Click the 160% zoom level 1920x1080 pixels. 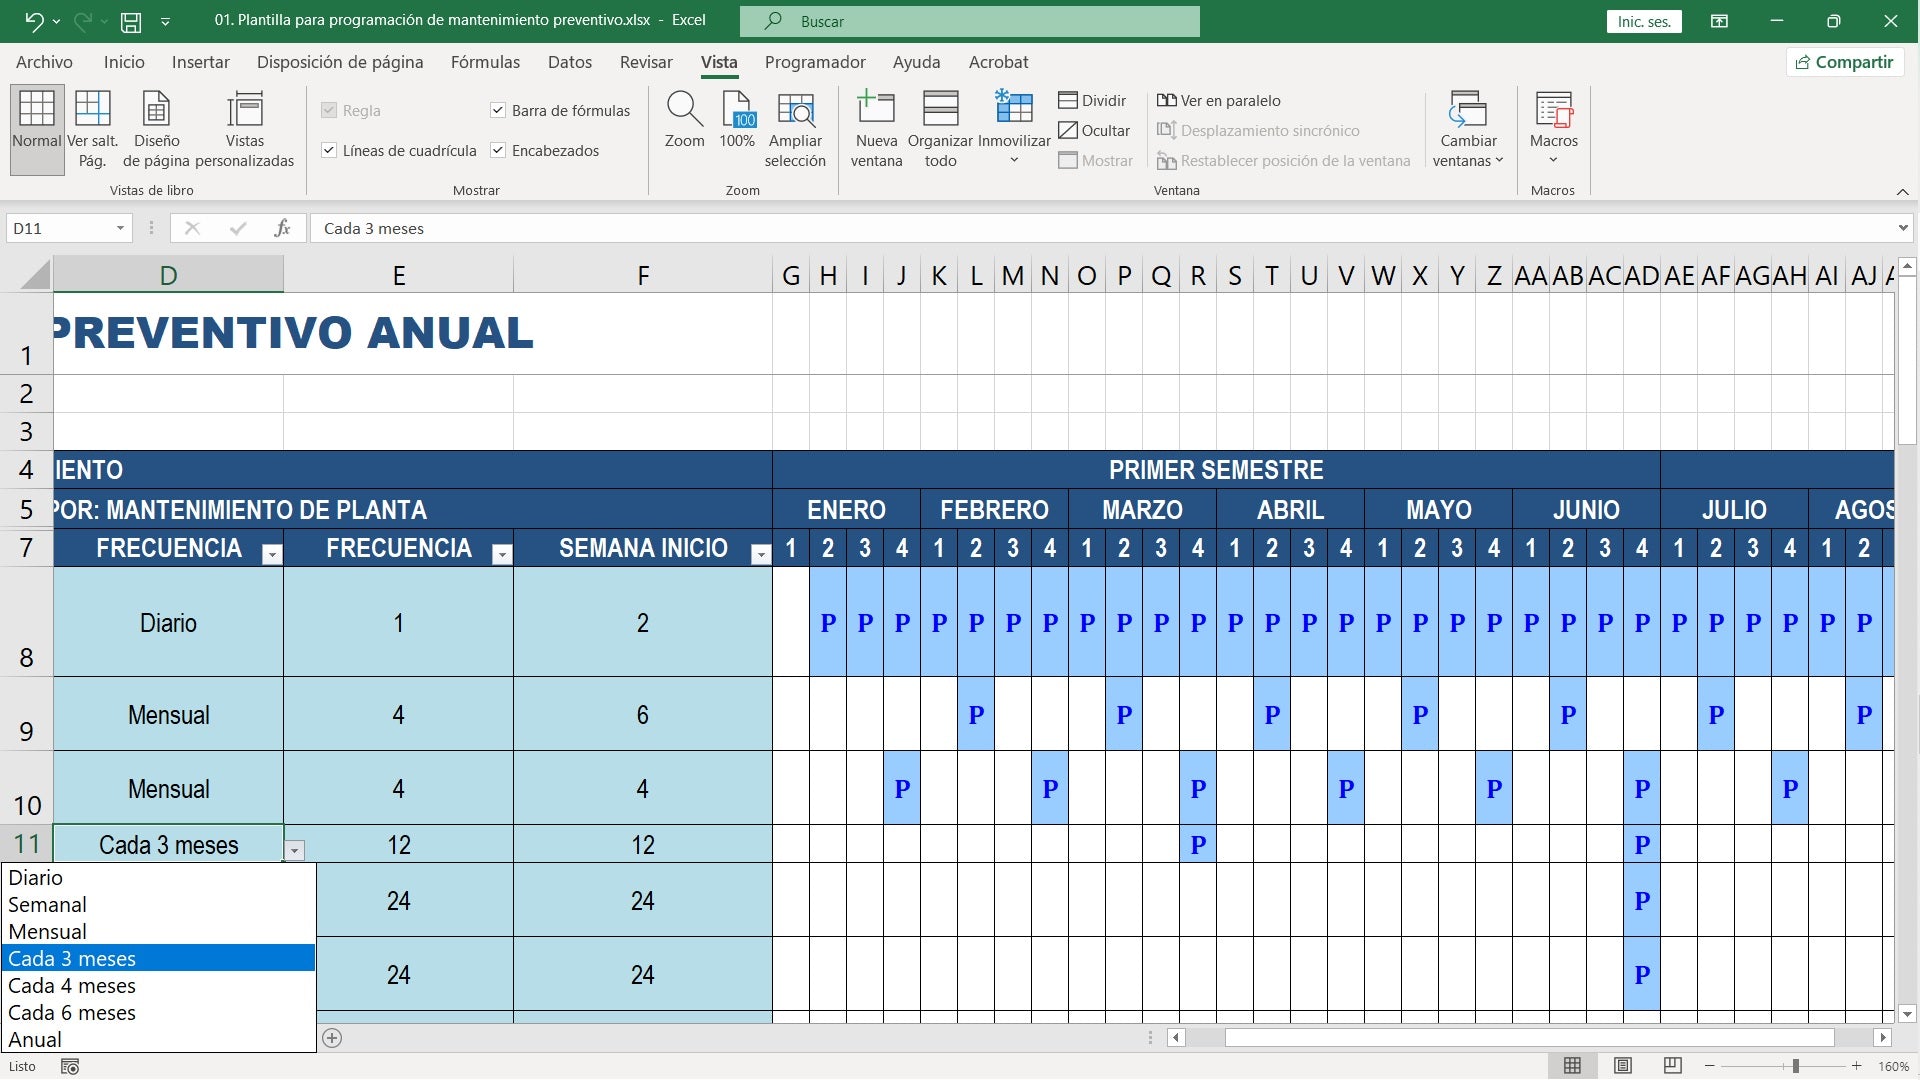point(1893,1067)
